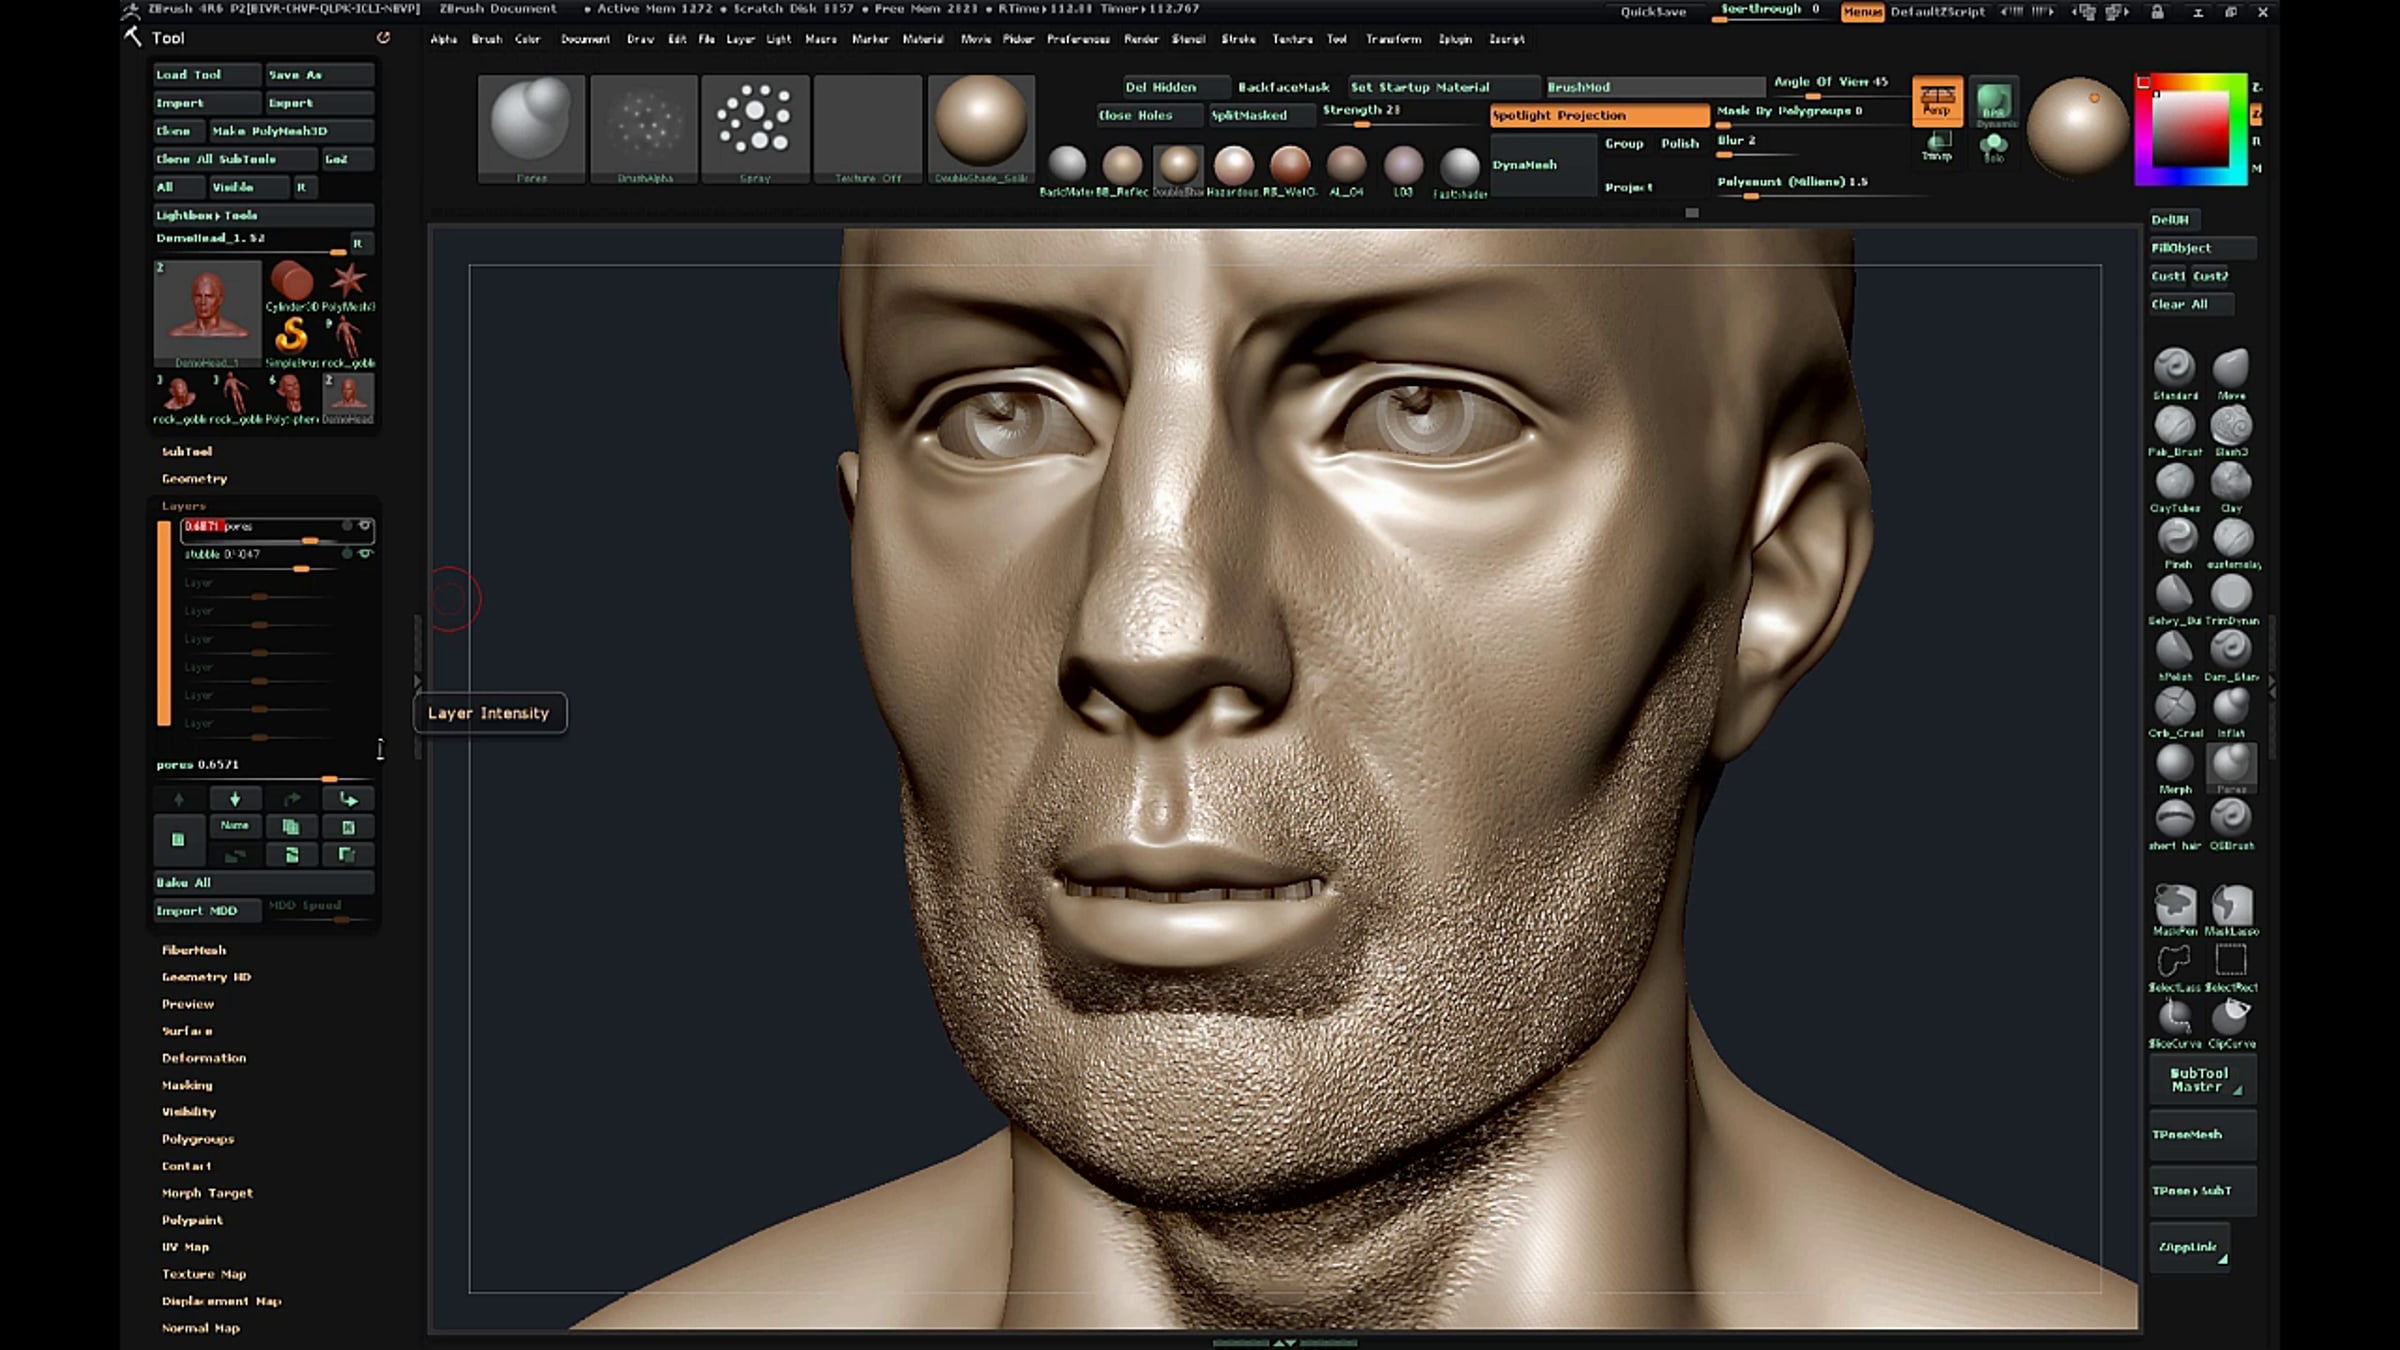
Task: Click the duplicate layer icon
Action: 291,827
